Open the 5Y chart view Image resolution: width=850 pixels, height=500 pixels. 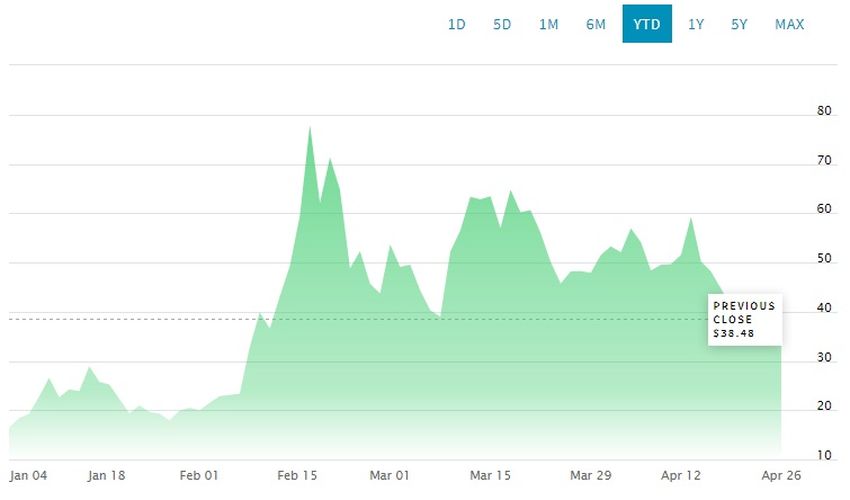(x=739, y=24)
